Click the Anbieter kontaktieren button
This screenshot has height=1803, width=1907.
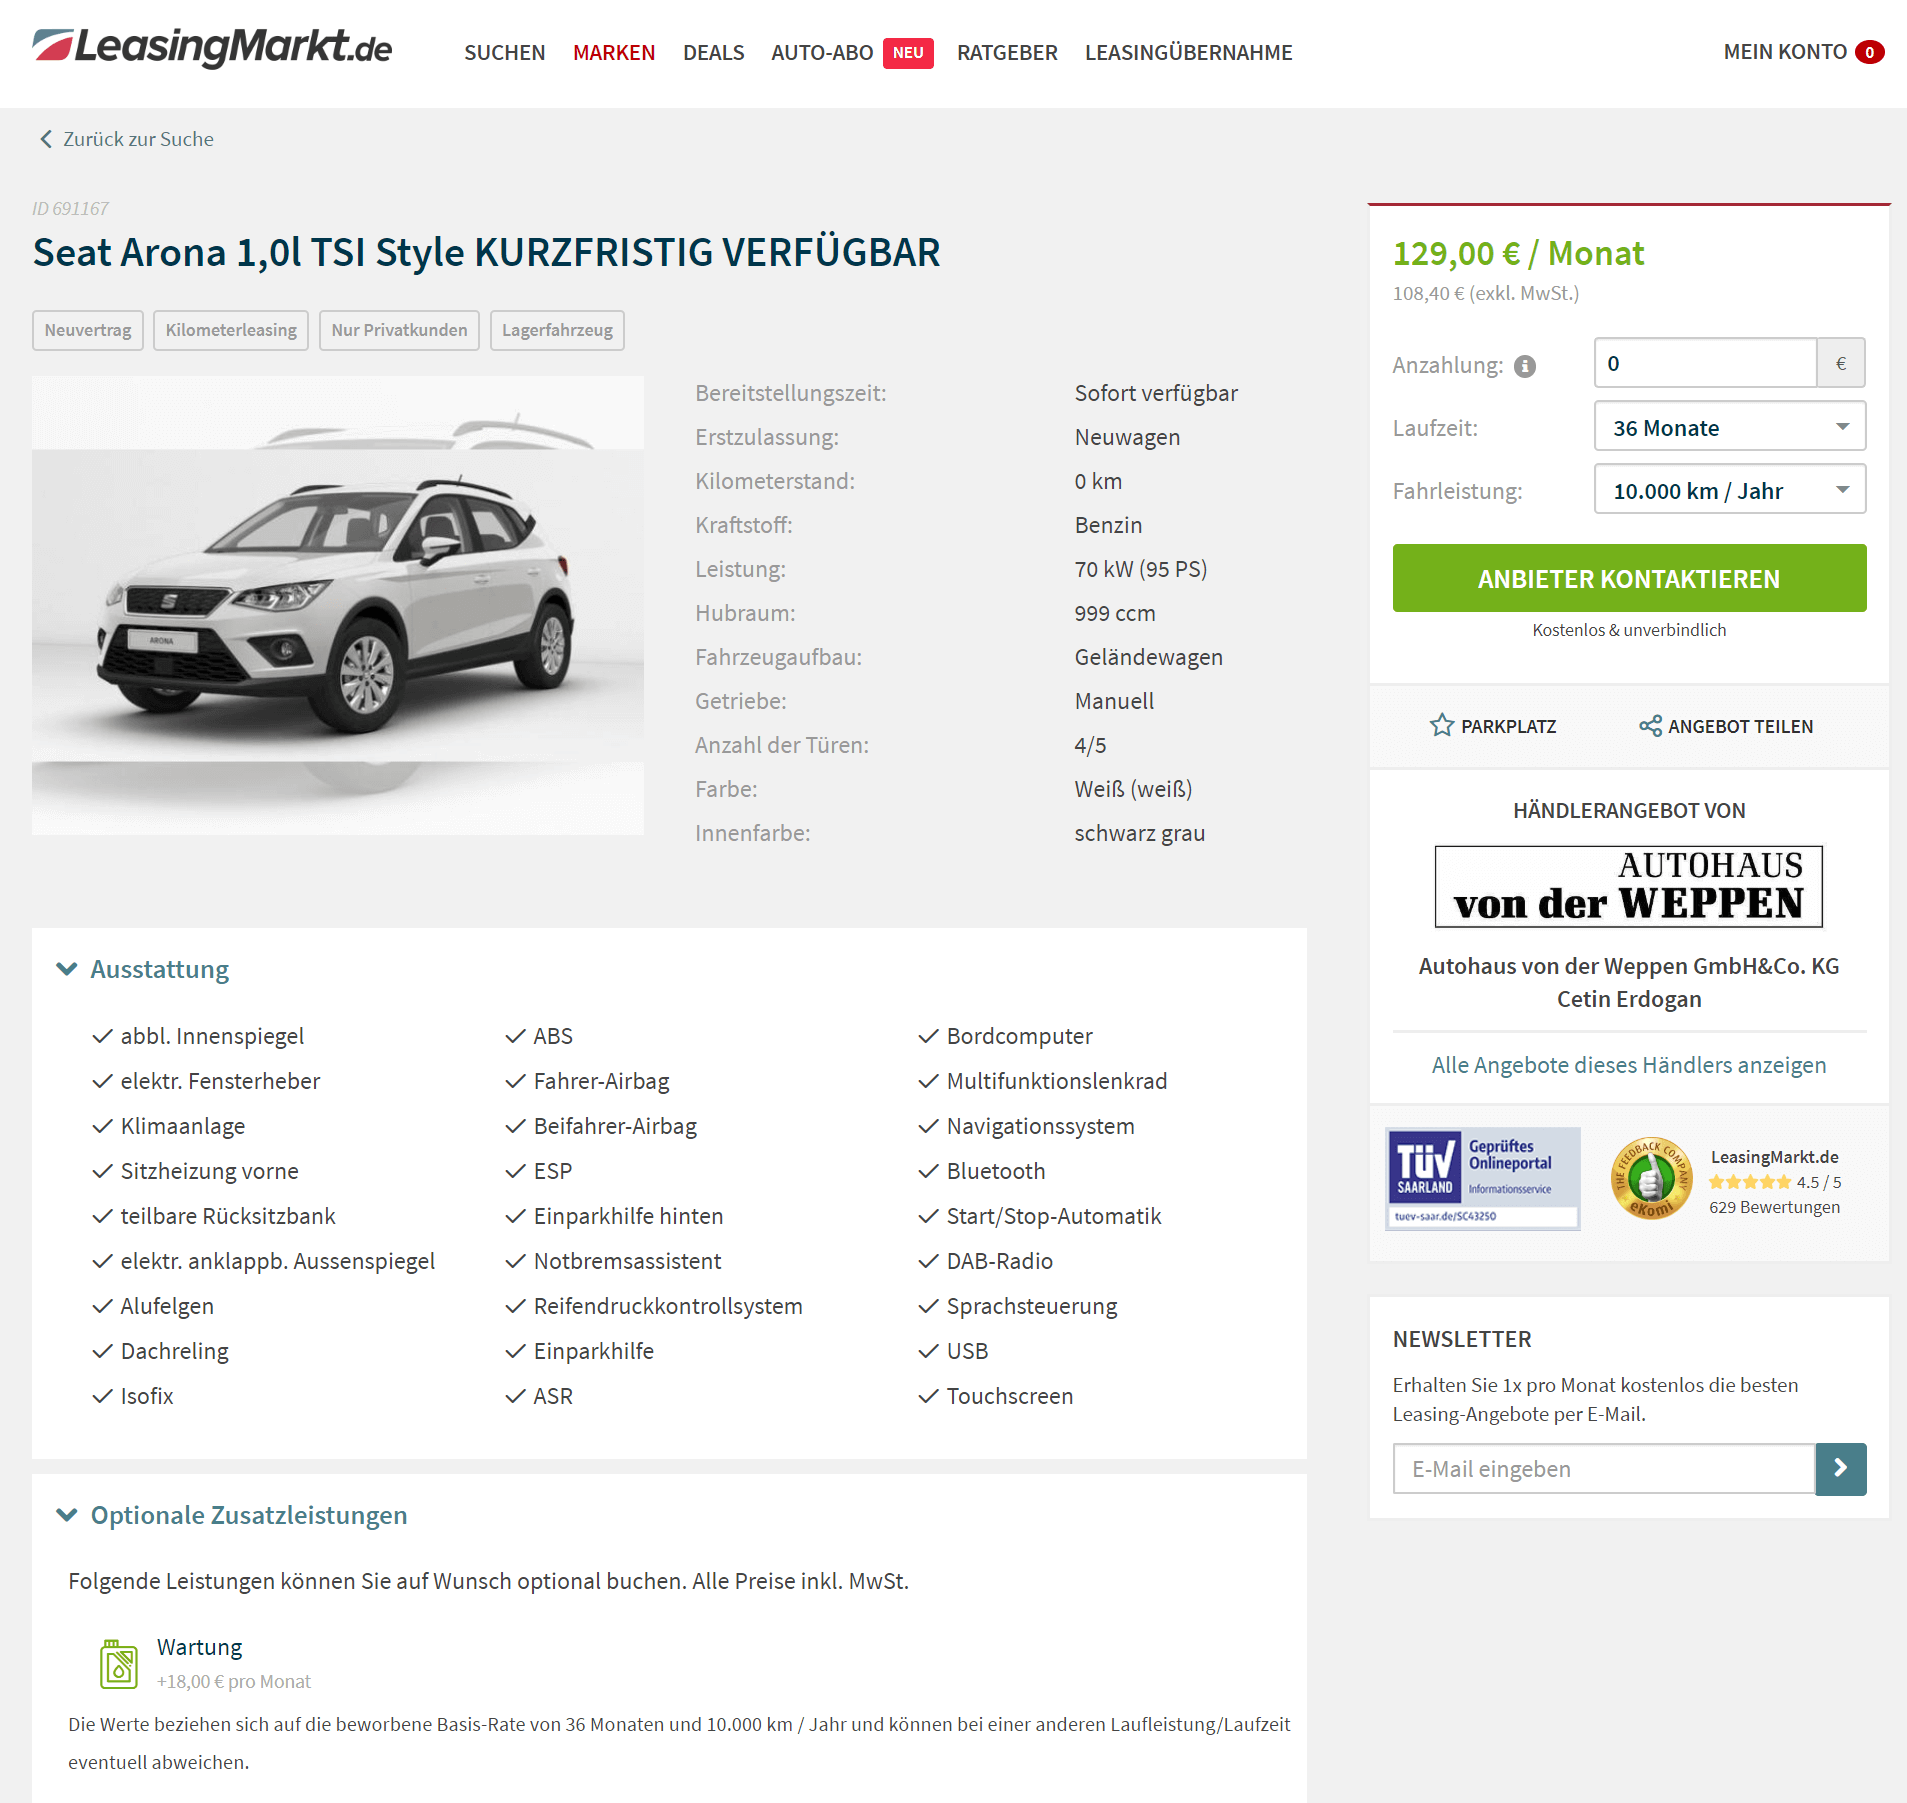click(x=1629, y=578)
